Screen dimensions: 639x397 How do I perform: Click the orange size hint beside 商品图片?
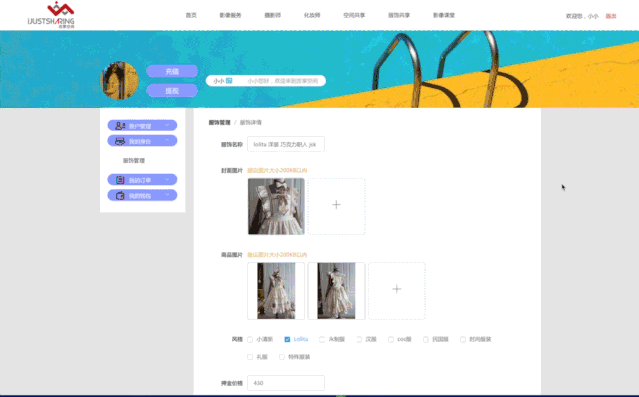pos(278,255)
